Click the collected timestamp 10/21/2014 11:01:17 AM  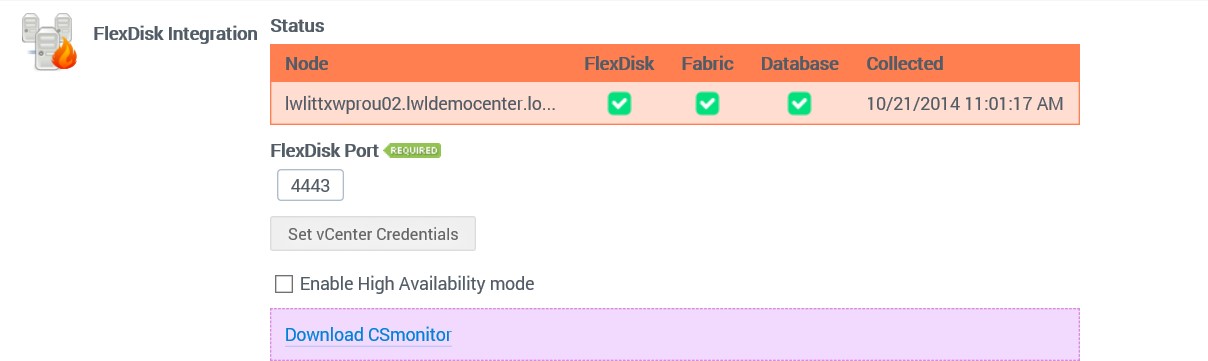(964, 103)
